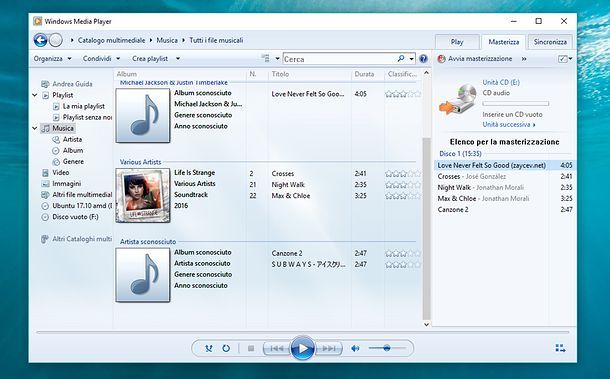Sort by the Titolo column header

(280, 74)
